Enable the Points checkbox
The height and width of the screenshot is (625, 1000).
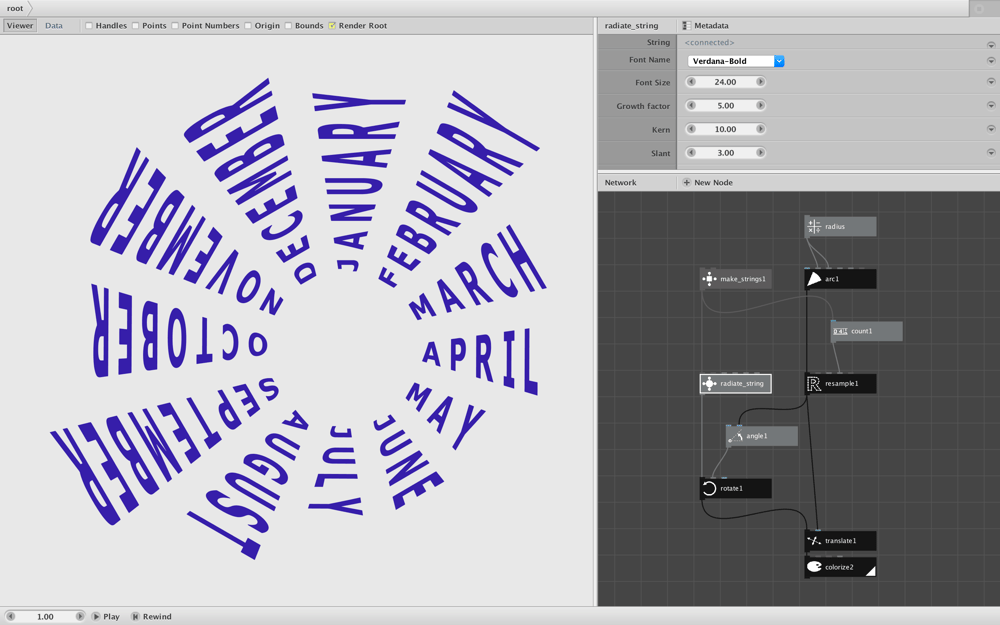(x=135, y=26)
